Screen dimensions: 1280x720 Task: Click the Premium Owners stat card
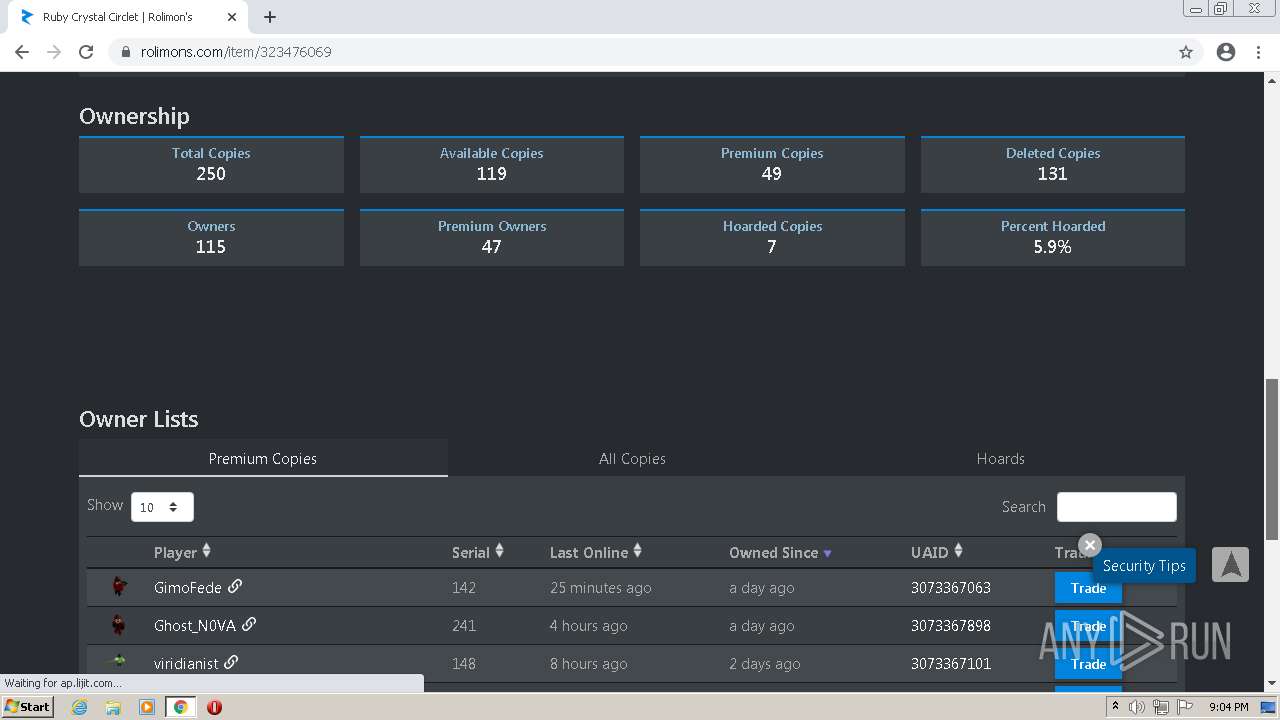pos(492,238)
